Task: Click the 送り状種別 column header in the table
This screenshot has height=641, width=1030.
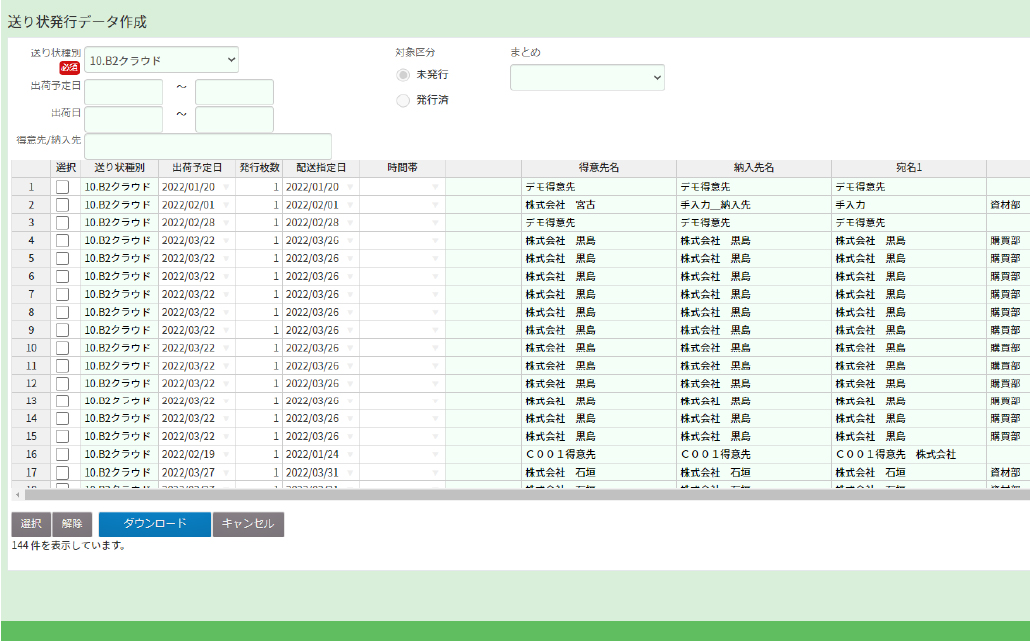Action: coord(120,168)
